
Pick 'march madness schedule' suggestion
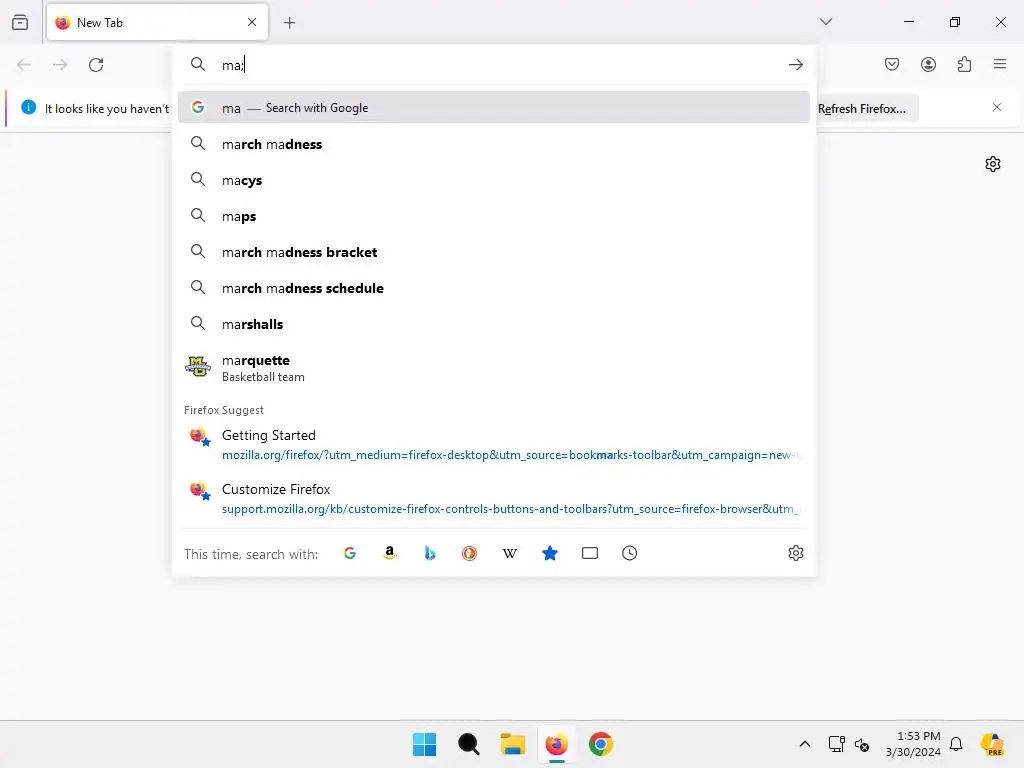[494, 288]
